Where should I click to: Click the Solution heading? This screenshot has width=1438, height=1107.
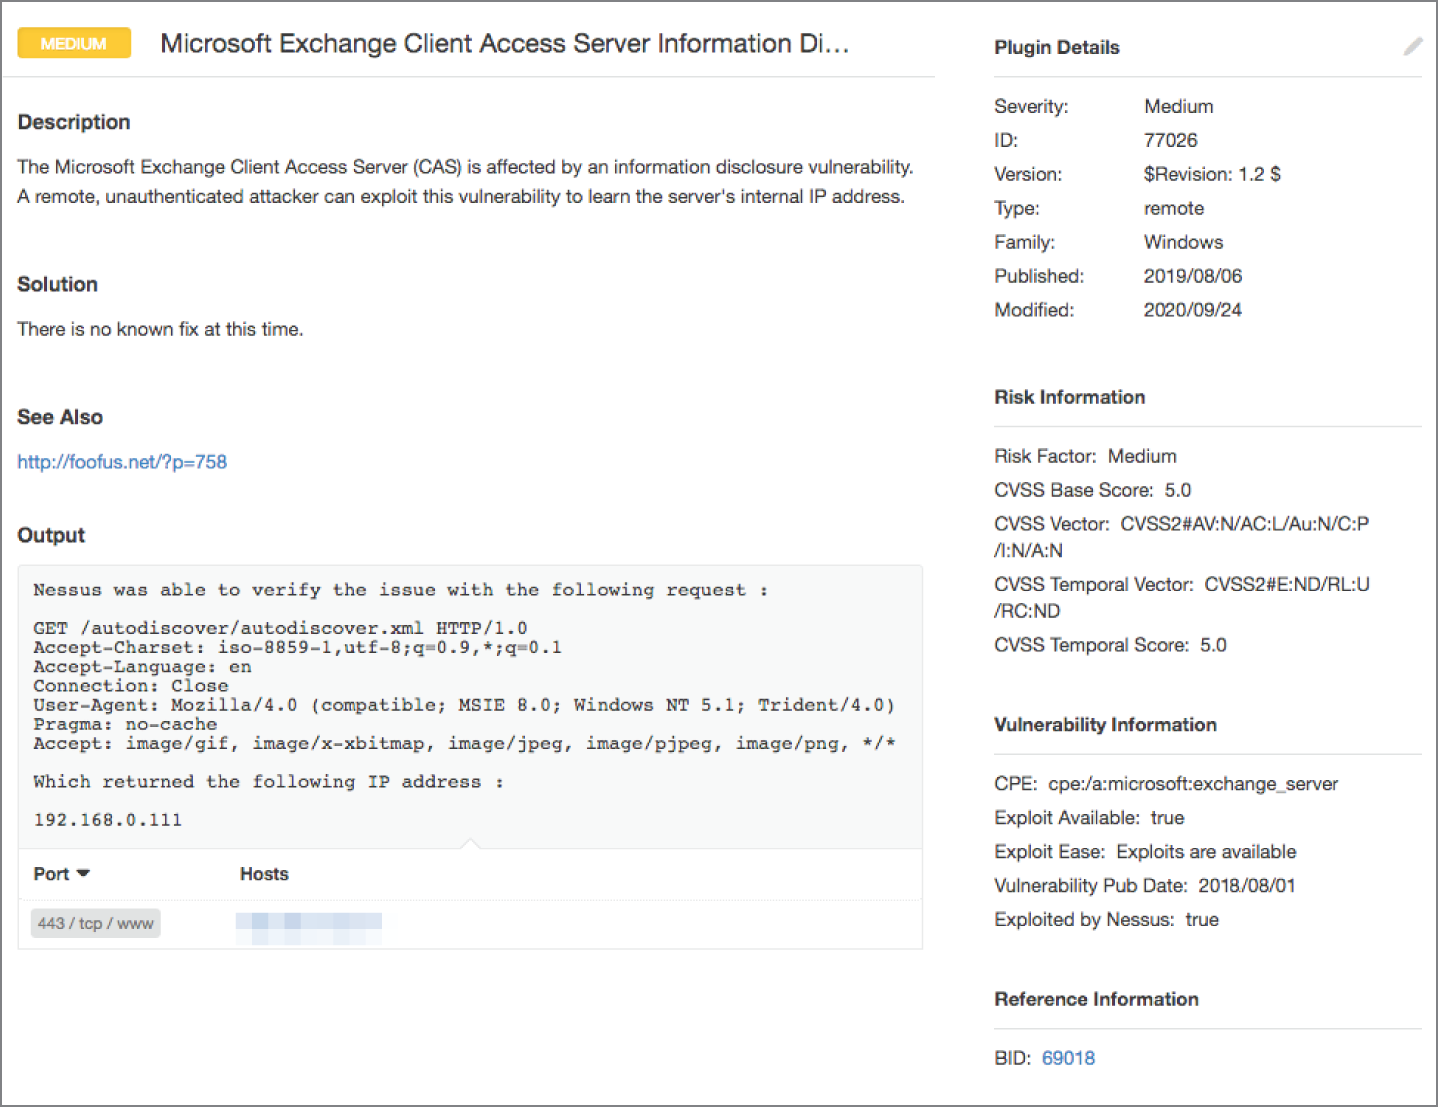pos(57,284)
